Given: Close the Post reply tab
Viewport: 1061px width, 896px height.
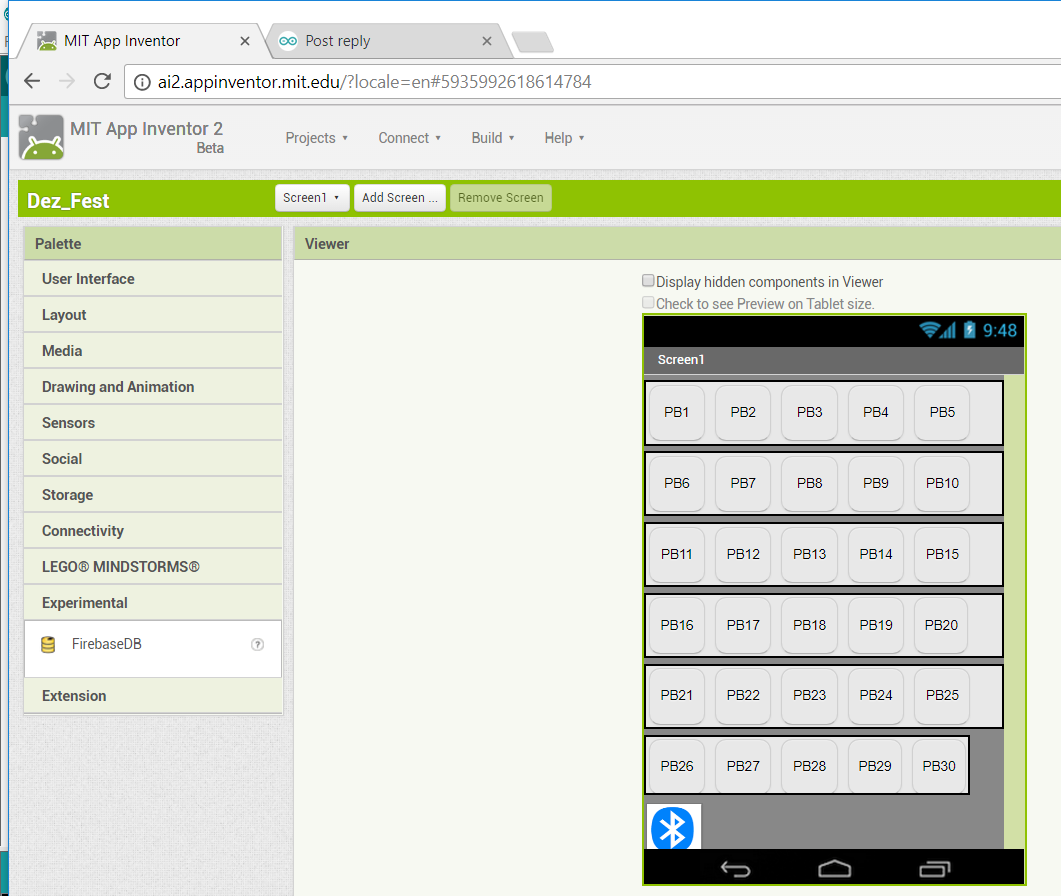Looking at the screenshot, I should pos(487,41).
